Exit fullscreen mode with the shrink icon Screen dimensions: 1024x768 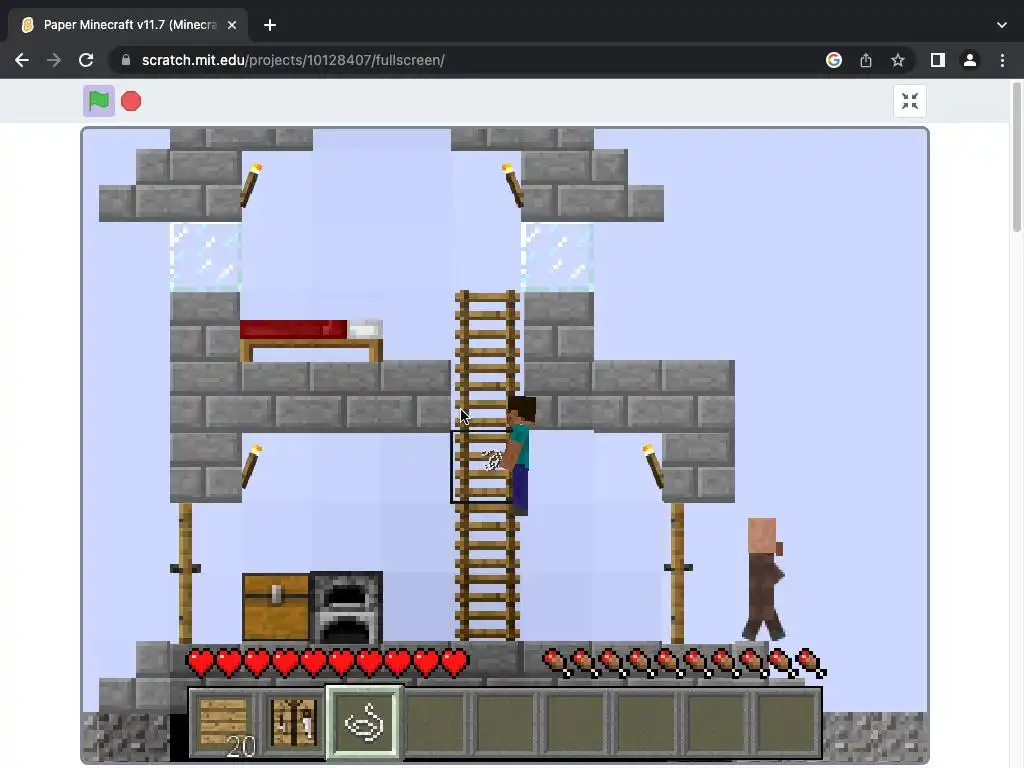coord(910,101)
